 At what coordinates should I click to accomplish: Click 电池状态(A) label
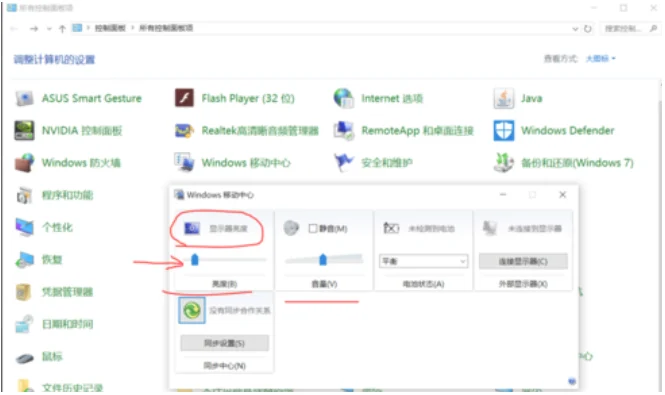coord(423,284)
